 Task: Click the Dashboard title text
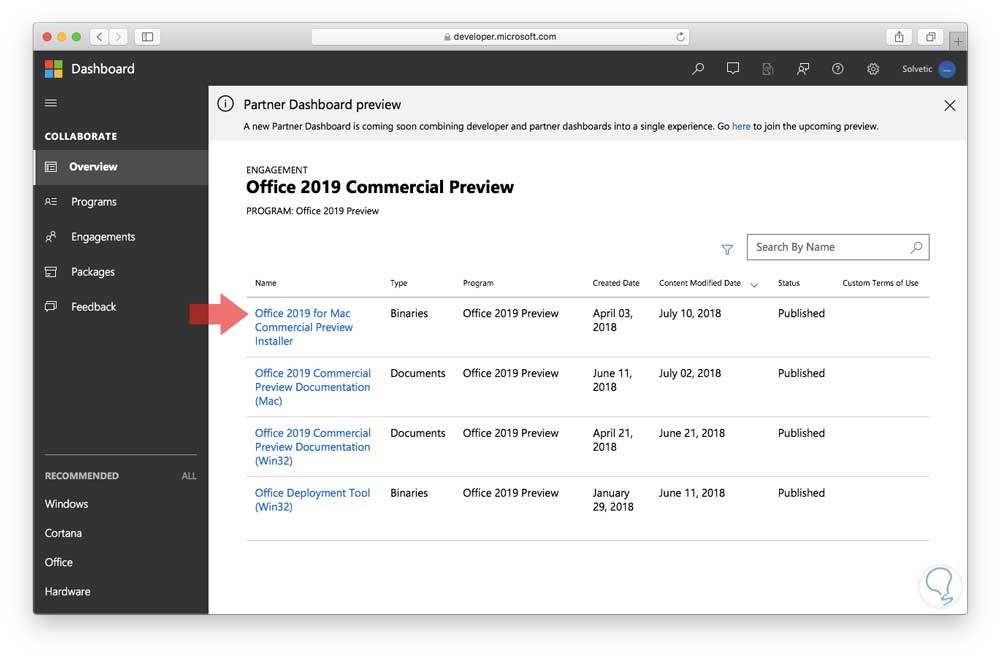pos(103,69)
